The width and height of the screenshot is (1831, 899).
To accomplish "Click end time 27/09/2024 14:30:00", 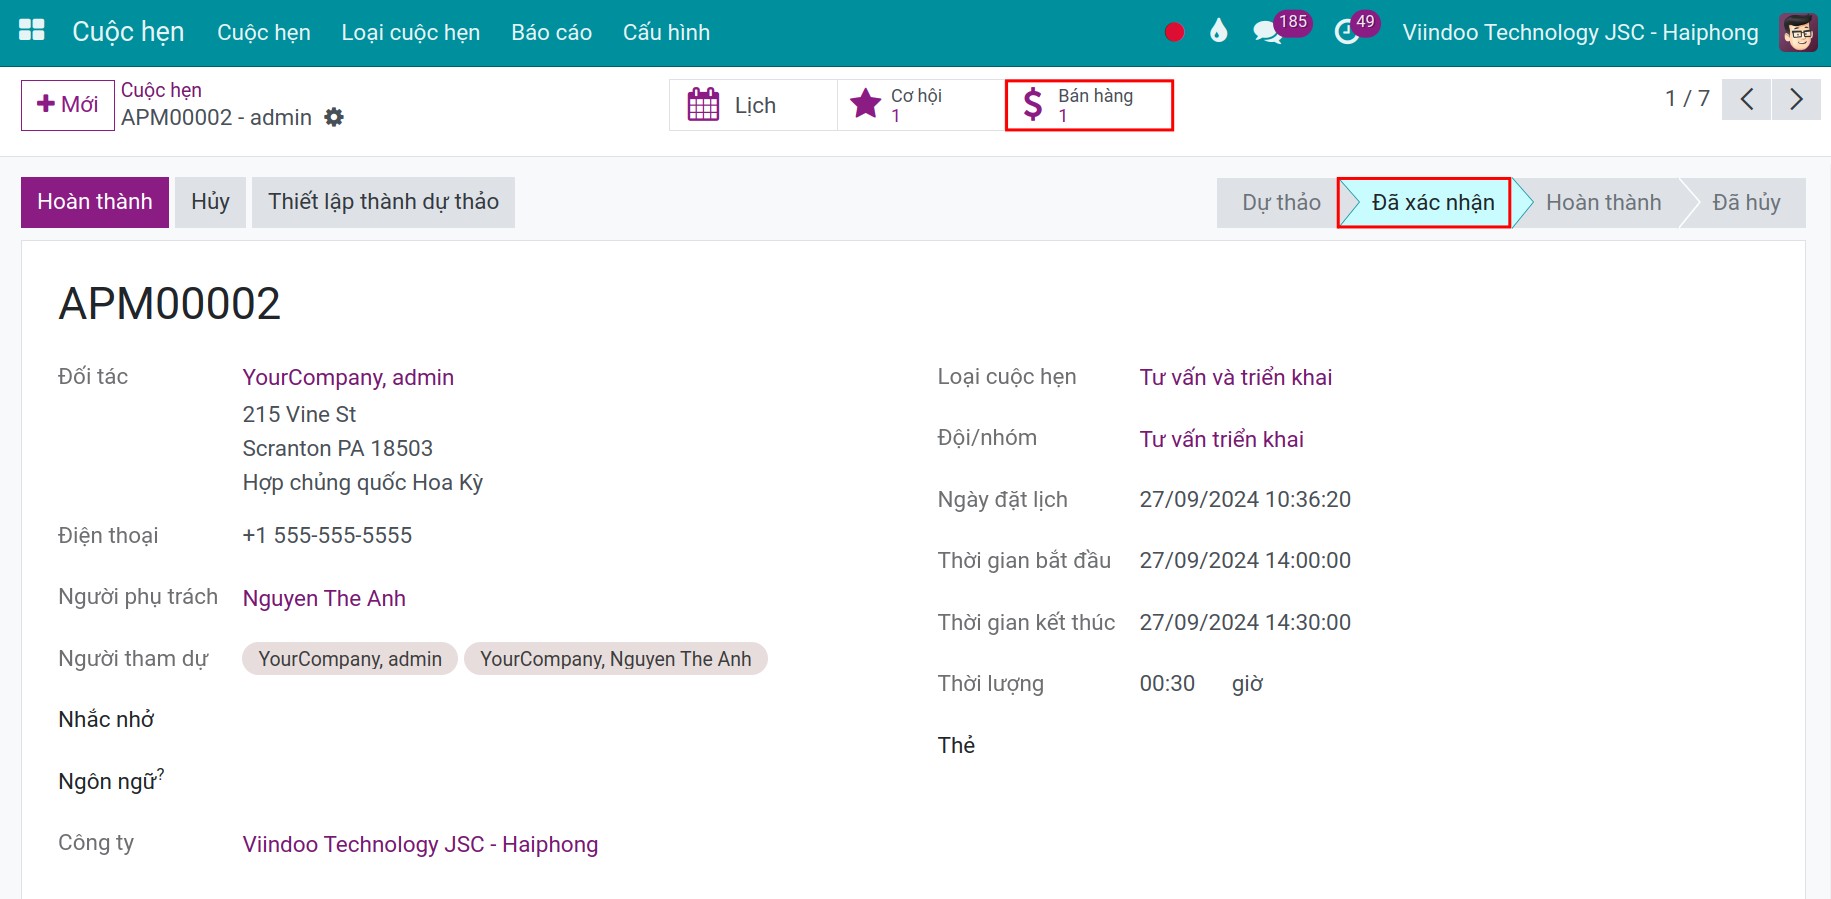I will [1245, 622].
